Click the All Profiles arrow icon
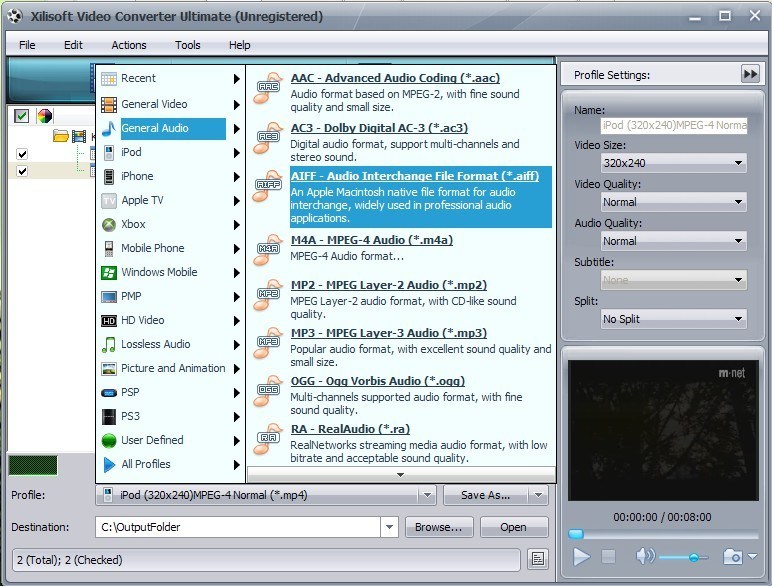 pyautogui.click(x=109, y=464)
